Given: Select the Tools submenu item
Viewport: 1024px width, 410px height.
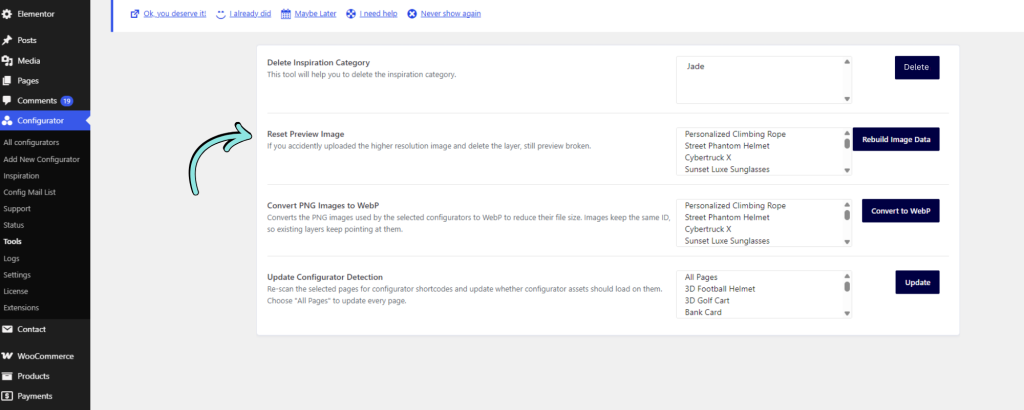Looking at the screenshot, I should click(12, 242).
